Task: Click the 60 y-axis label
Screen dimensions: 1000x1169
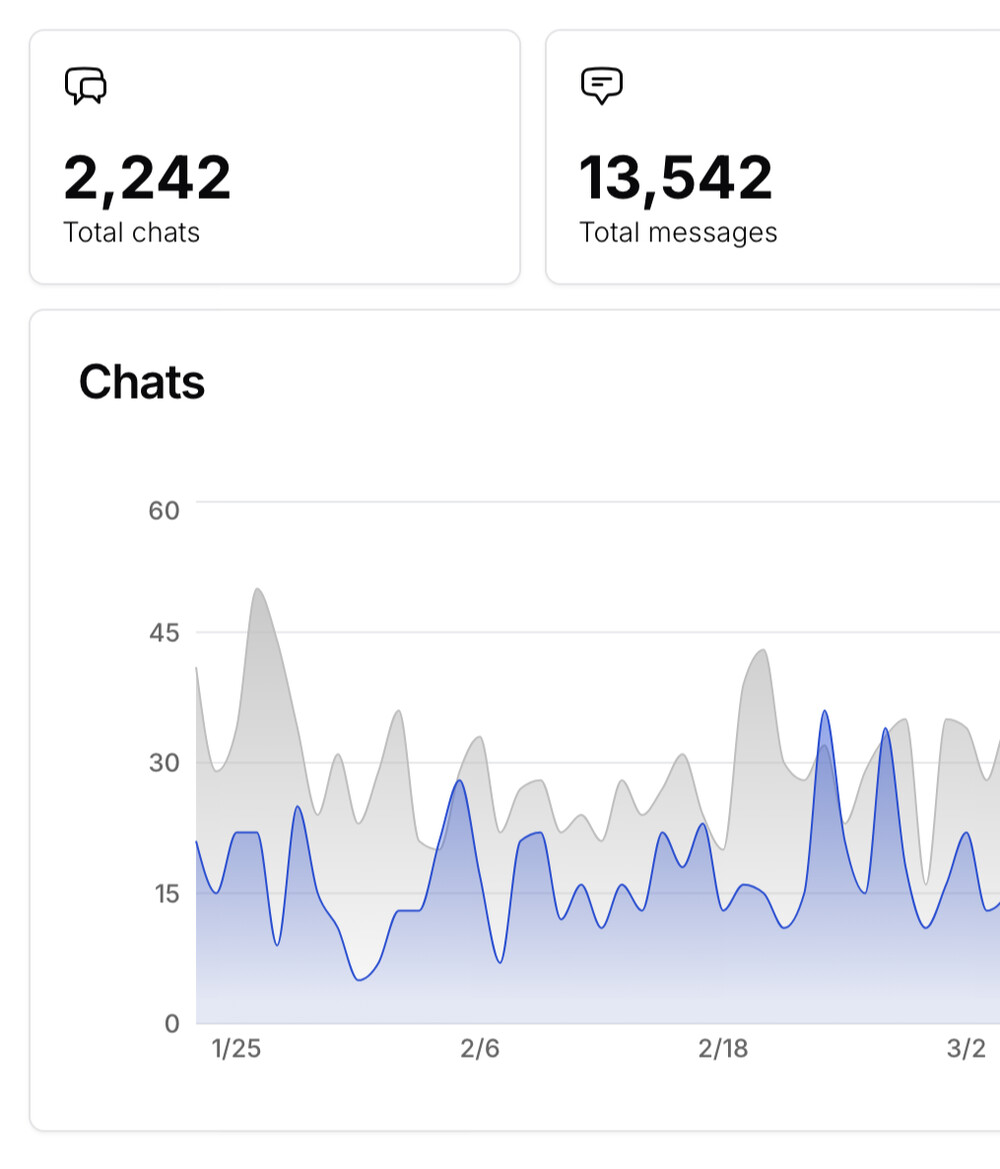Action: click(x=164, y=511)
